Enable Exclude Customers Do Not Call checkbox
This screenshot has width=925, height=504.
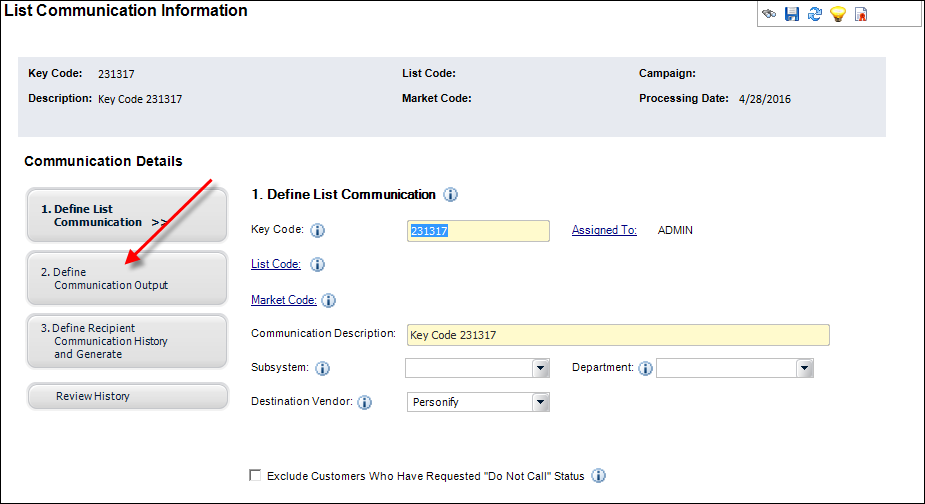click(255, 476)
